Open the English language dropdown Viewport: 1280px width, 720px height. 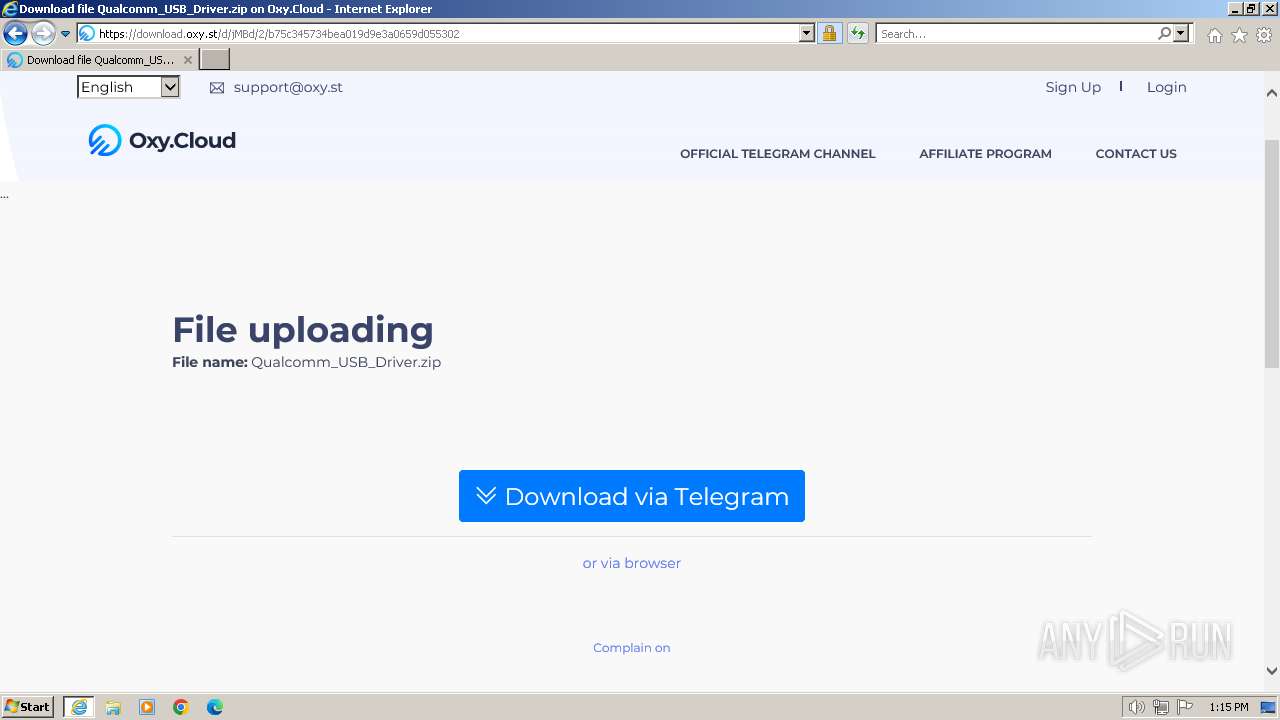(128, 87)
